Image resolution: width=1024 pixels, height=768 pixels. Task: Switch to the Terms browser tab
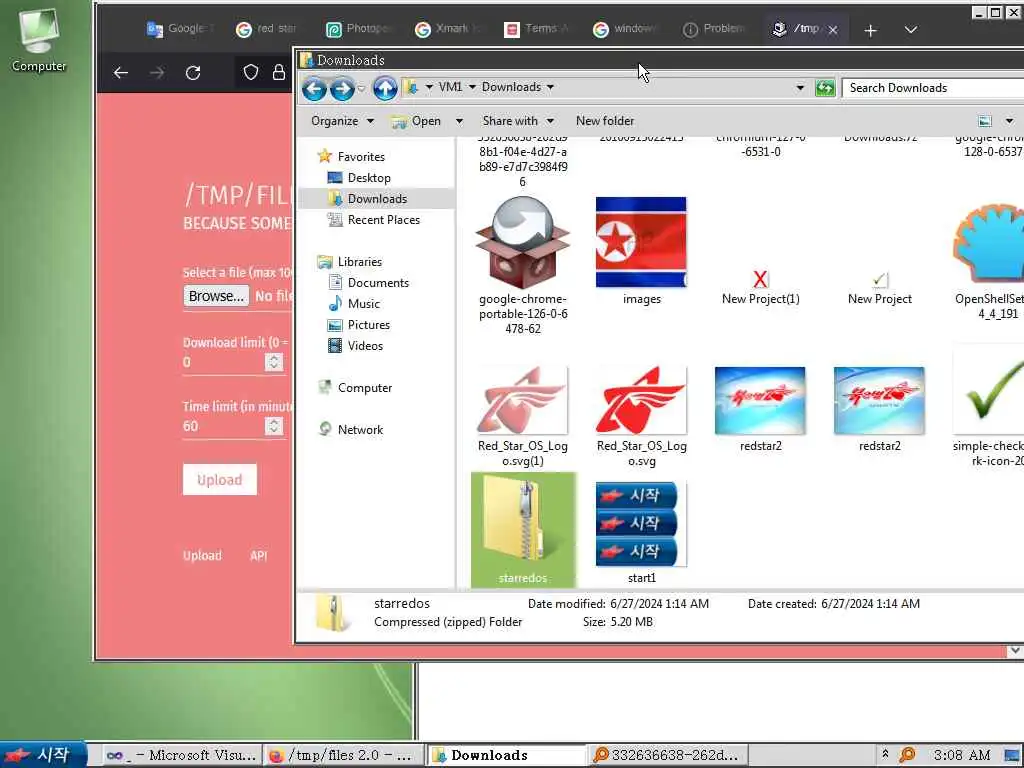click(537, 29)
